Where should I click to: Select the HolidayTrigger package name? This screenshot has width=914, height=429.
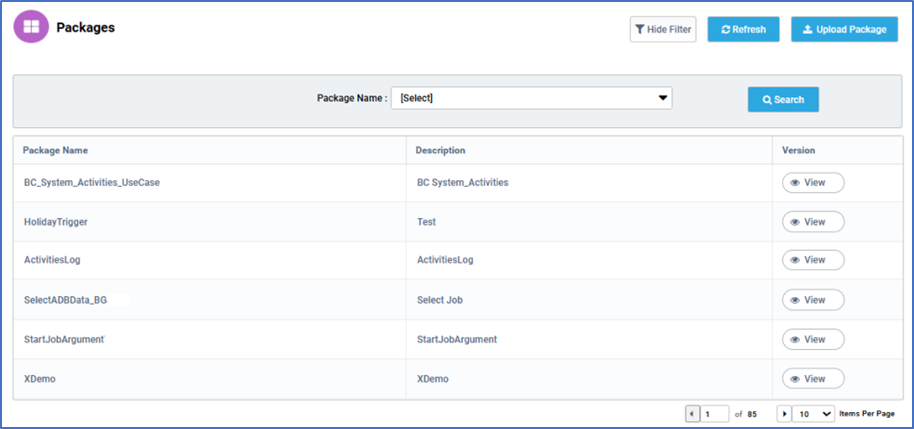coord(56,222)
